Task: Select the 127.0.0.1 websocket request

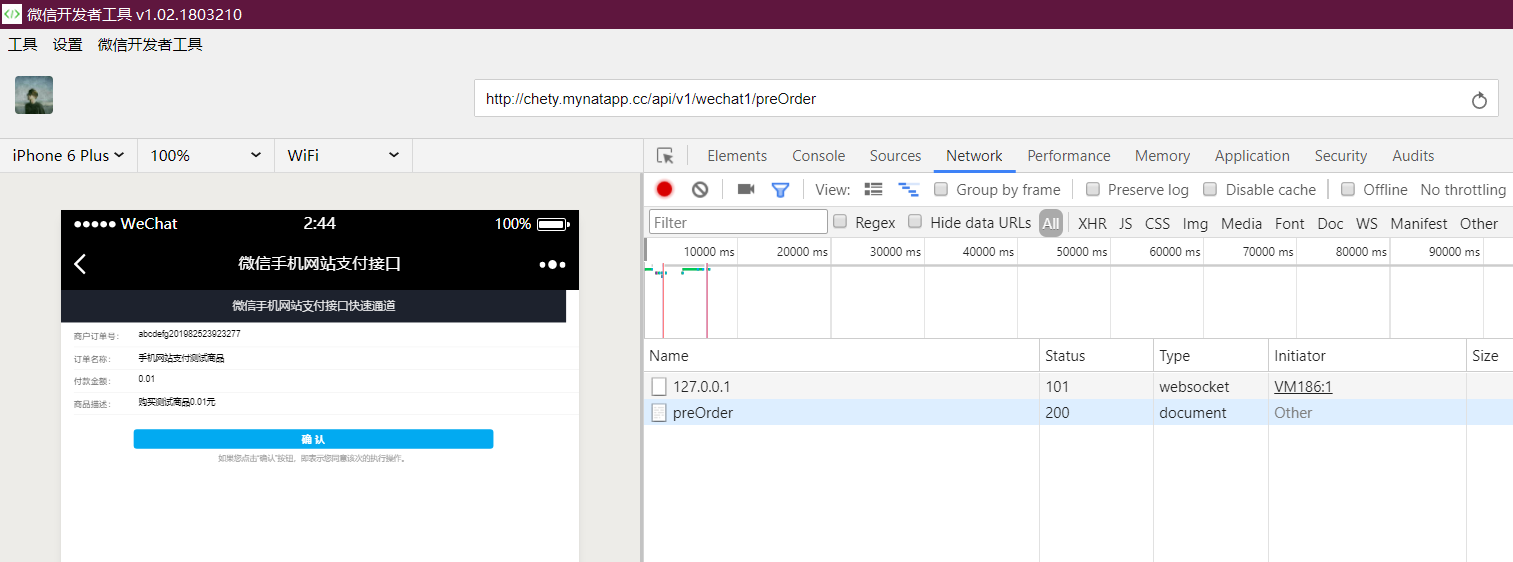Action: pyautogui.click(x=1078, y=386)
